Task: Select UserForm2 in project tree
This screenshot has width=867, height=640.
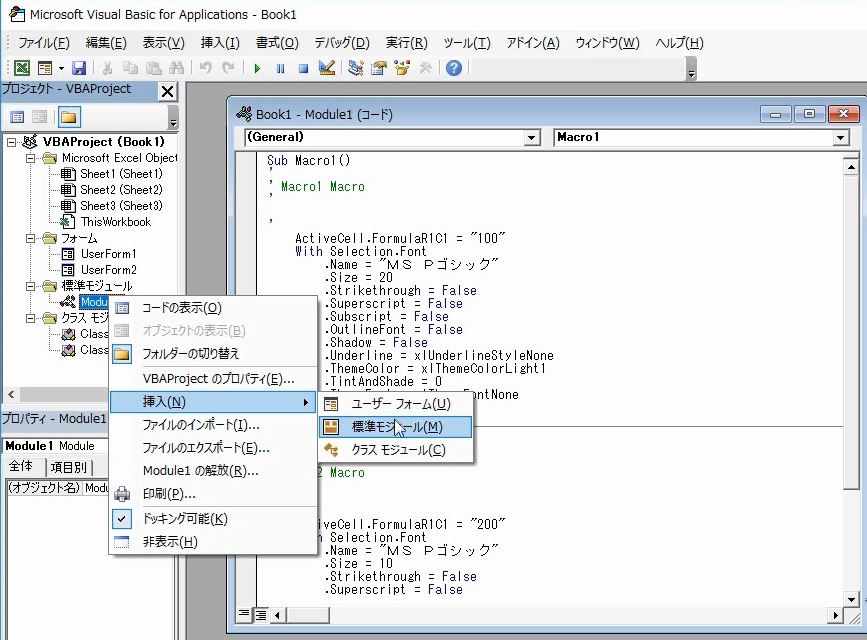Action: (x=108, y=270)
